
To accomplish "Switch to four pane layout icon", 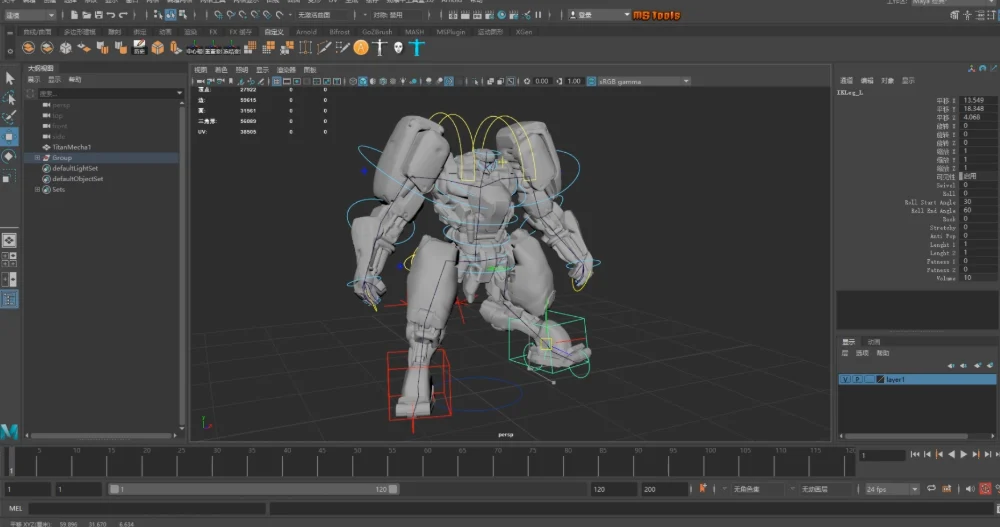I will [10, 260].
